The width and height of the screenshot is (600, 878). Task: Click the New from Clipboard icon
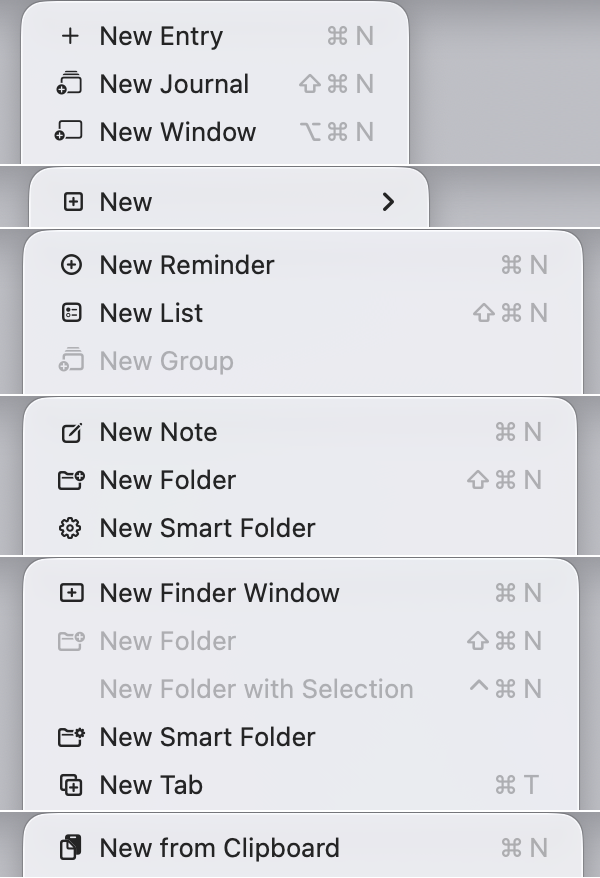click(70, 848)
